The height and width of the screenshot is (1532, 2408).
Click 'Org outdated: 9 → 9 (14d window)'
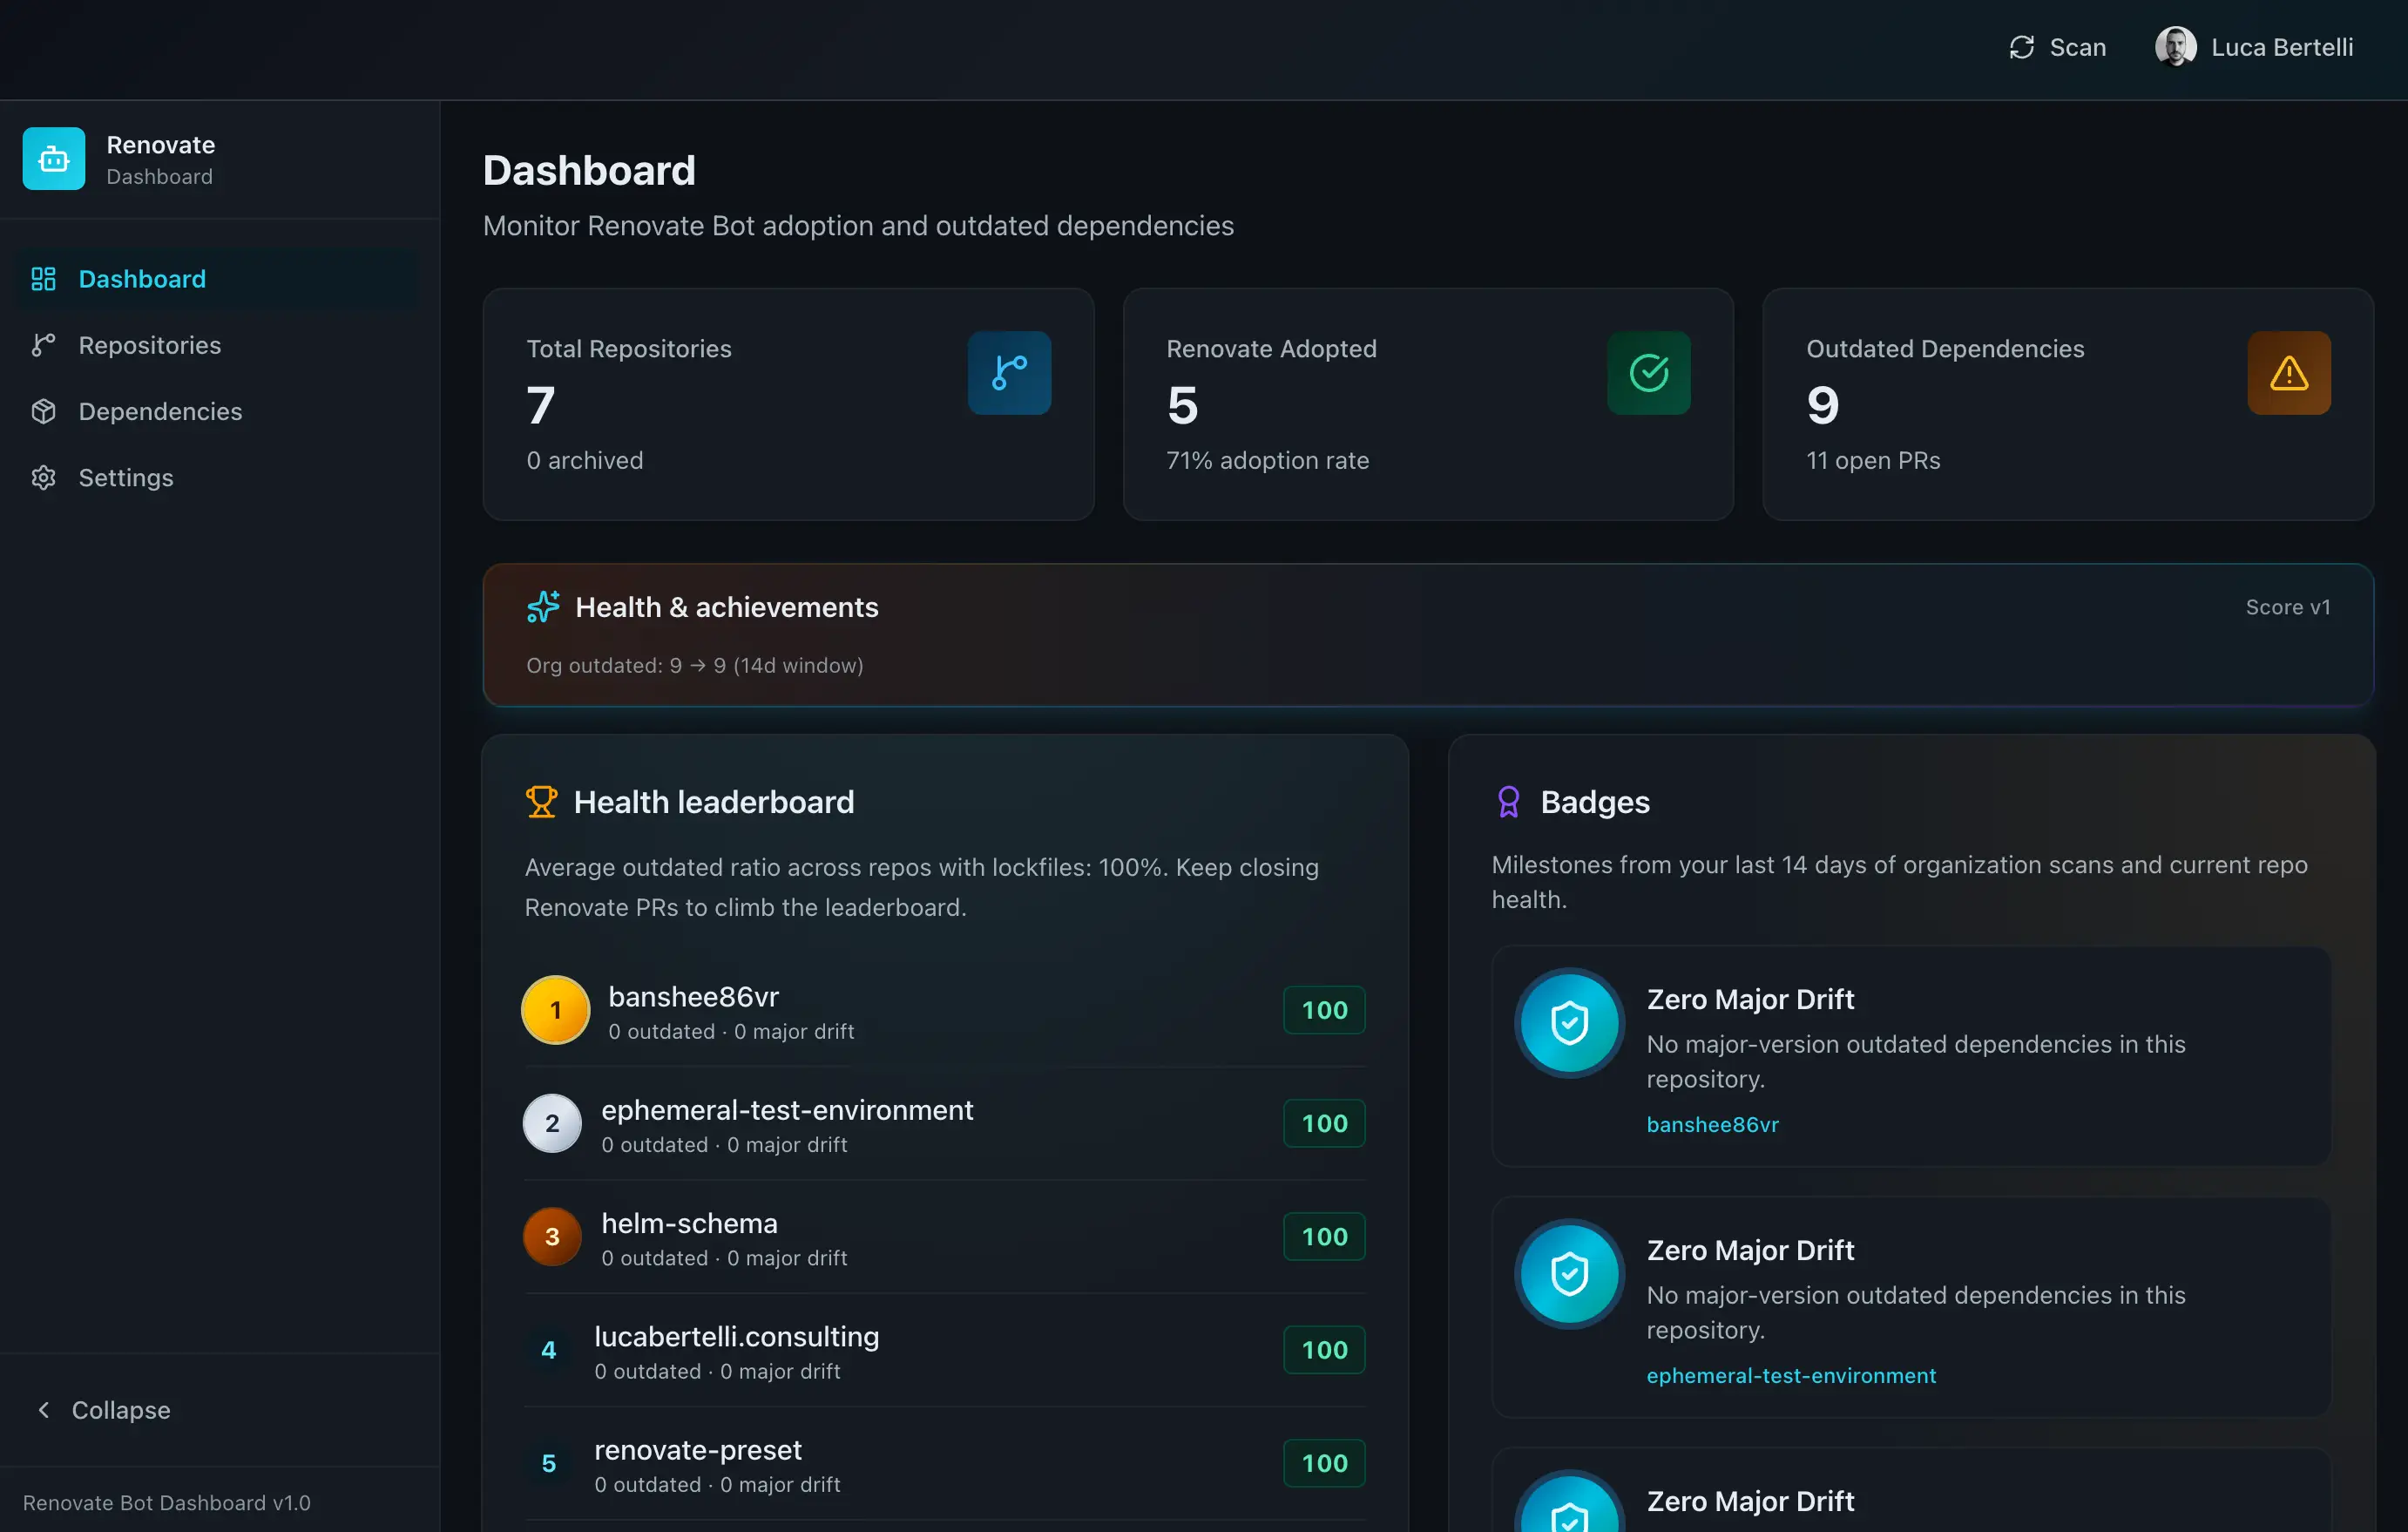pyautogui.click(x=695, y=665)
